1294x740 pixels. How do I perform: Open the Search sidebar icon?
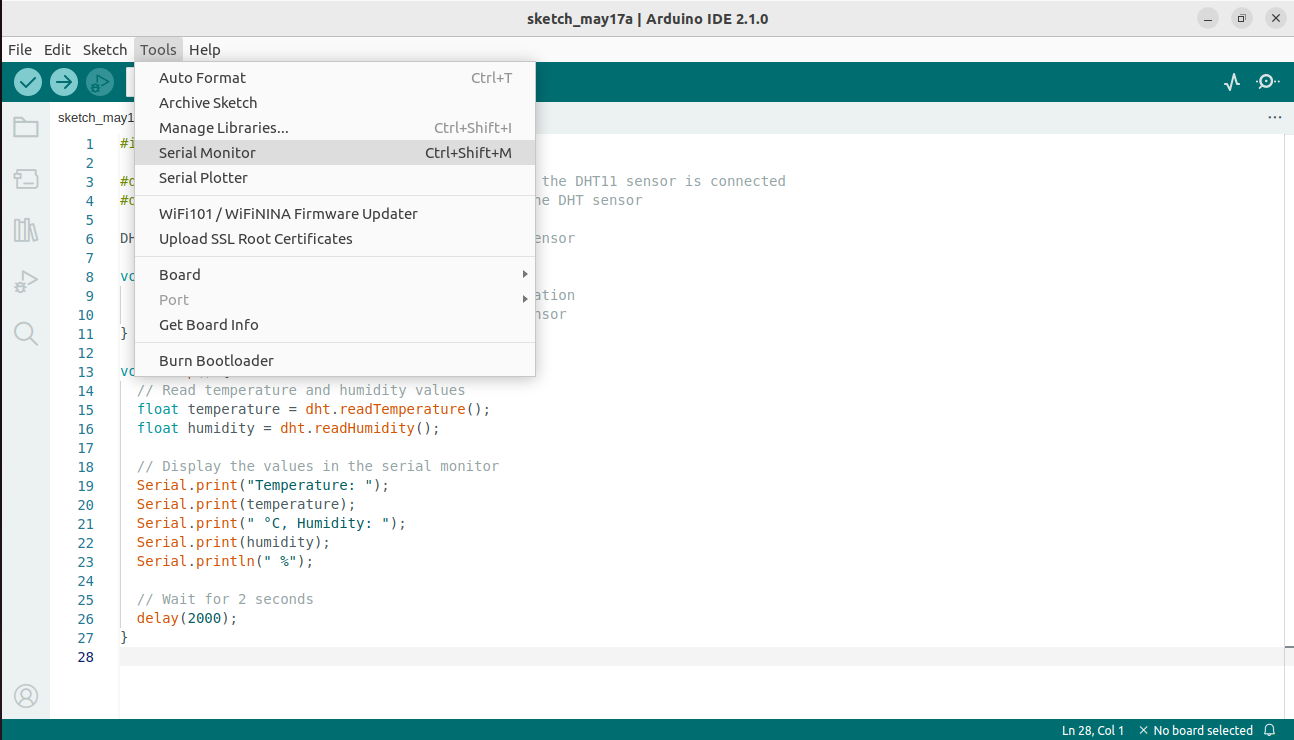(26, 333)
